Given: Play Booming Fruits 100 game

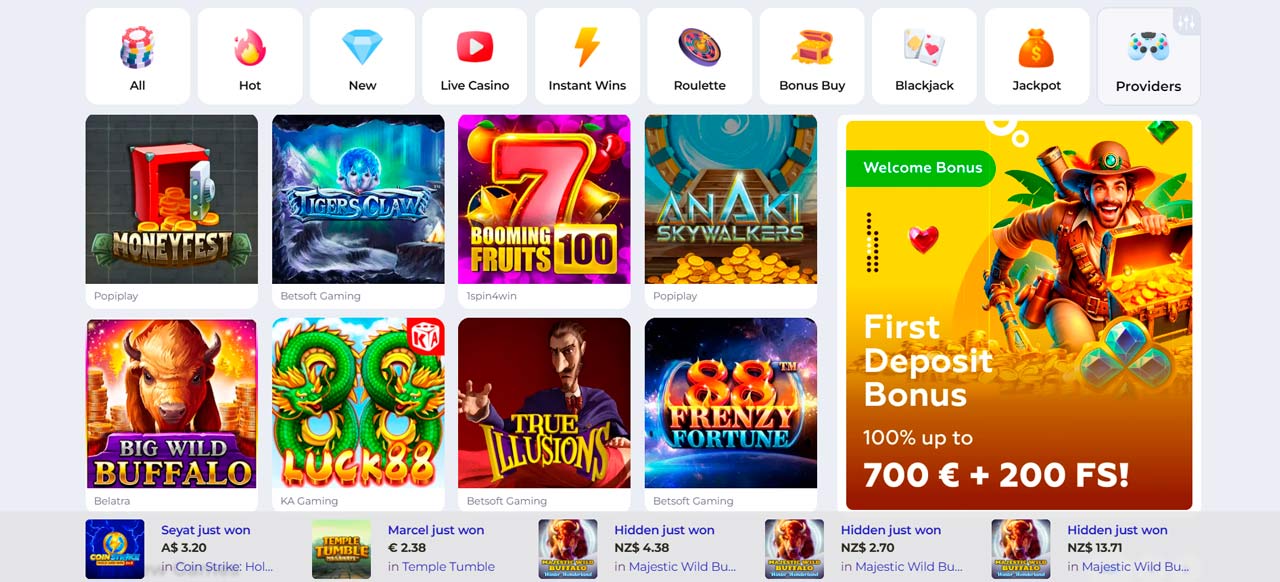Looking at the screenshot, I should point(544,199).
